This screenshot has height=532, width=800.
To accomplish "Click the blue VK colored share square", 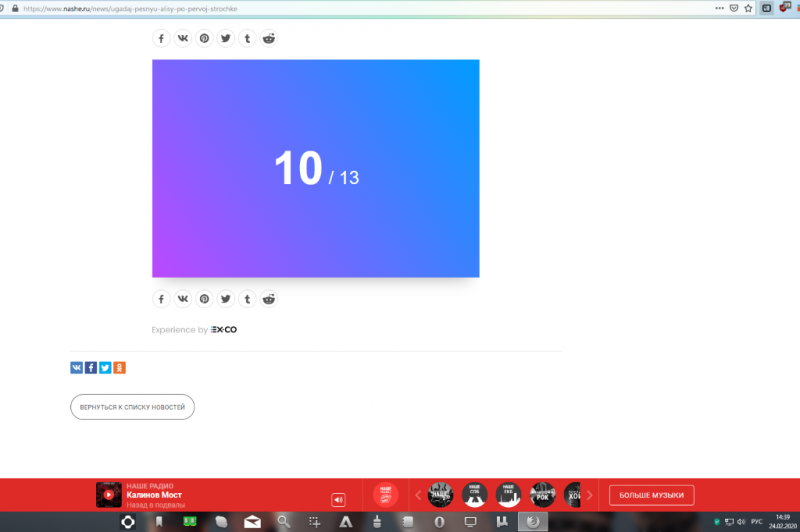I will tap(76, 368).
